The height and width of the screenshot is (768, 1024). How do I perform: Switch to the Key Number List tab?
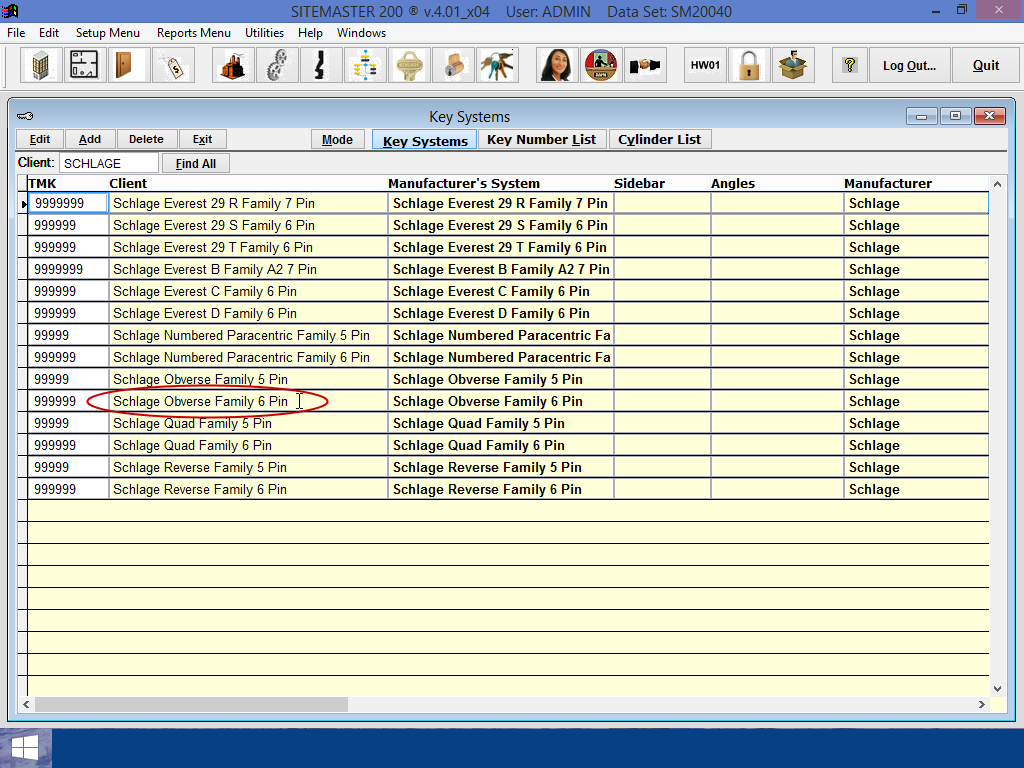coord(541,139)
